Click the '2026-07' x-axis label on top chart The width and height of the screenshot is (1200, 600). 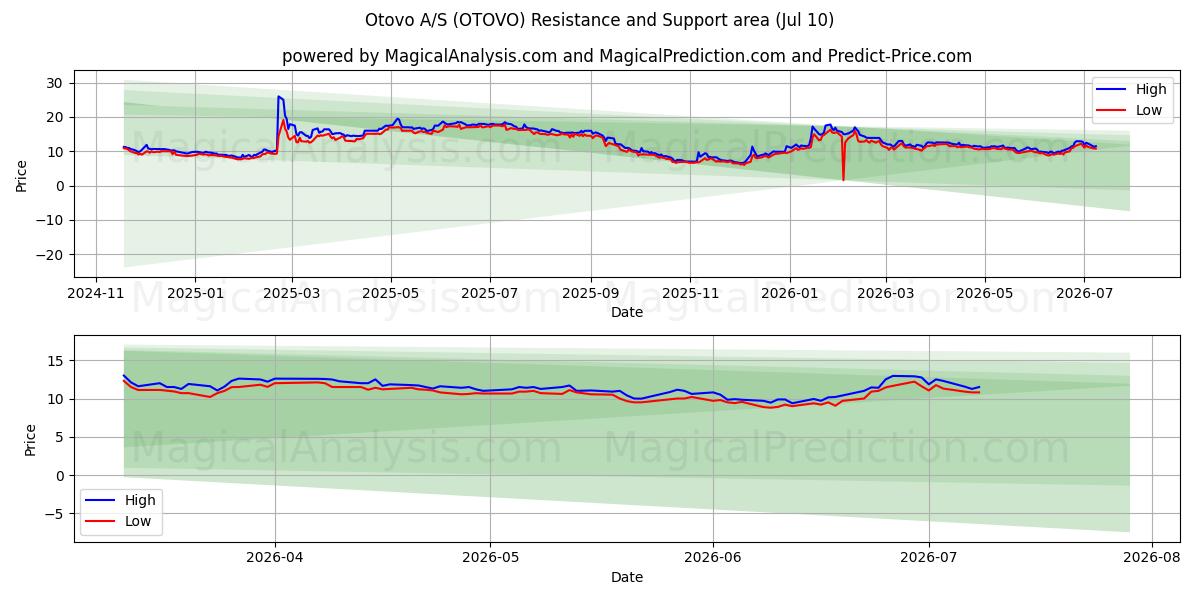pos(1084,294)
